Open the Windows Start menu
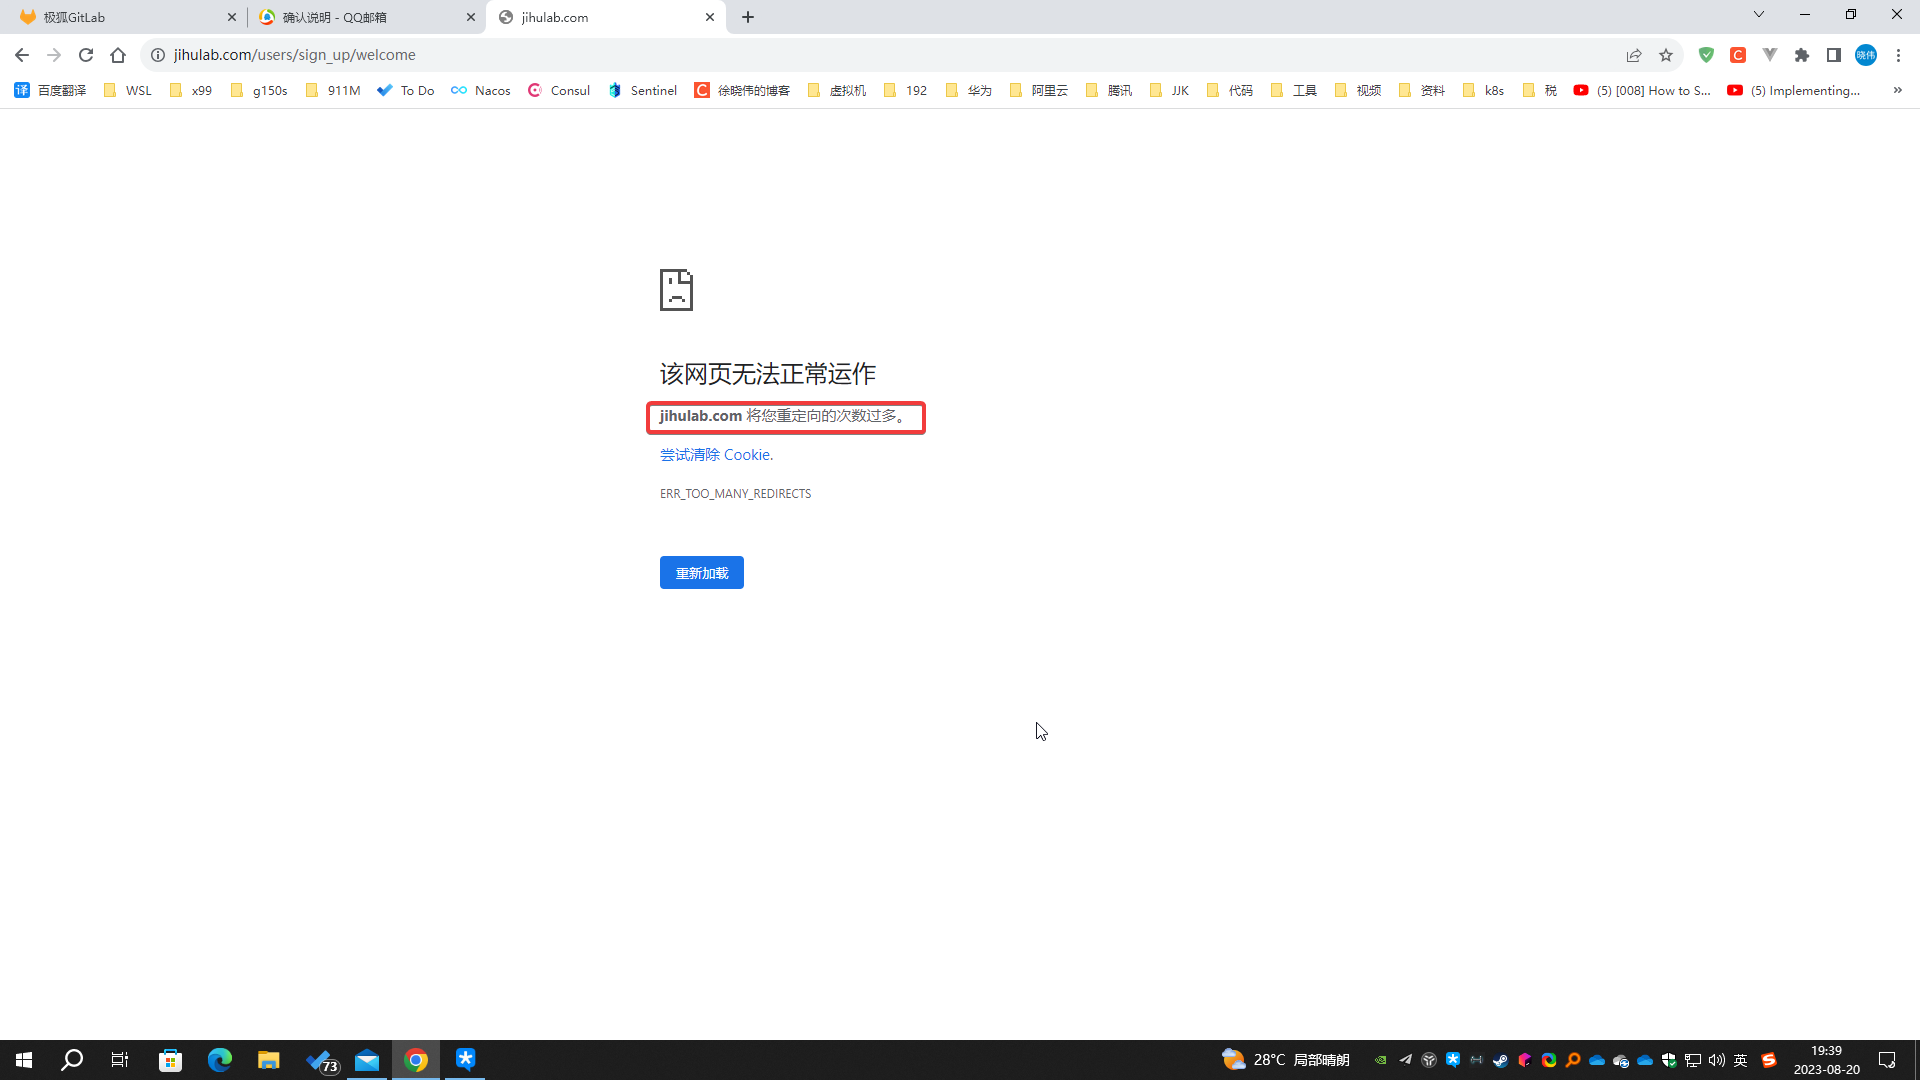 [24, 1060]
